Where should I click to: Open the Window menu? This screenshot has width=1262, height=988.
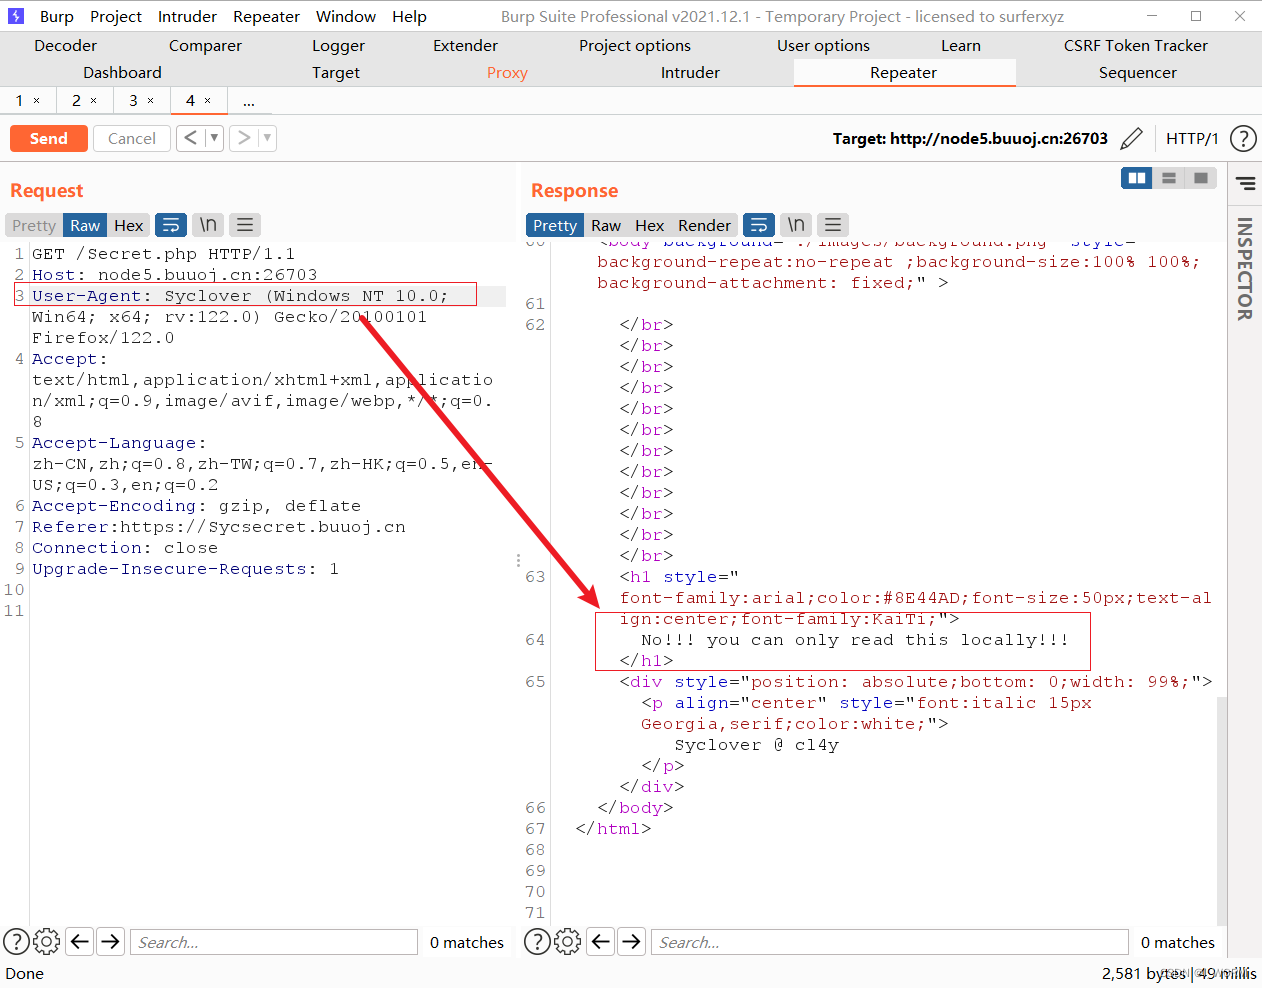coord(346,16)
